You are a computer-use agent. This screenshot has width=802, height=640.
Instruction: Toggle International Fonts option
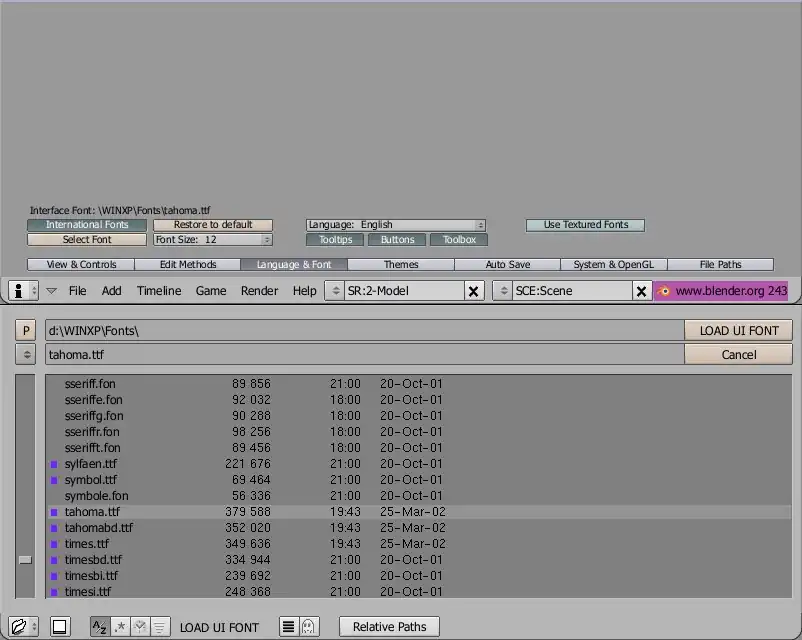[x=87, y=225]
